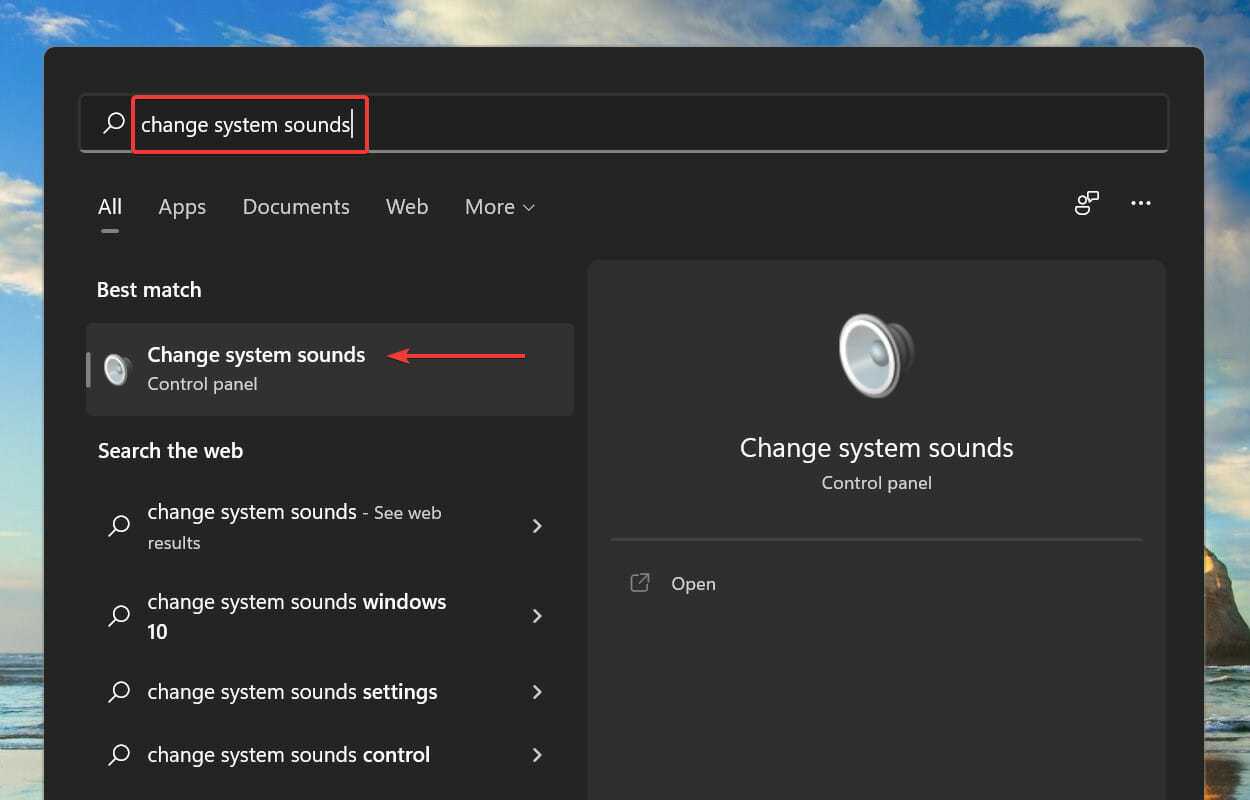Viewport: 1250px width, 800px height.
Task: Click the Open external-link icon
Action: 640,583
